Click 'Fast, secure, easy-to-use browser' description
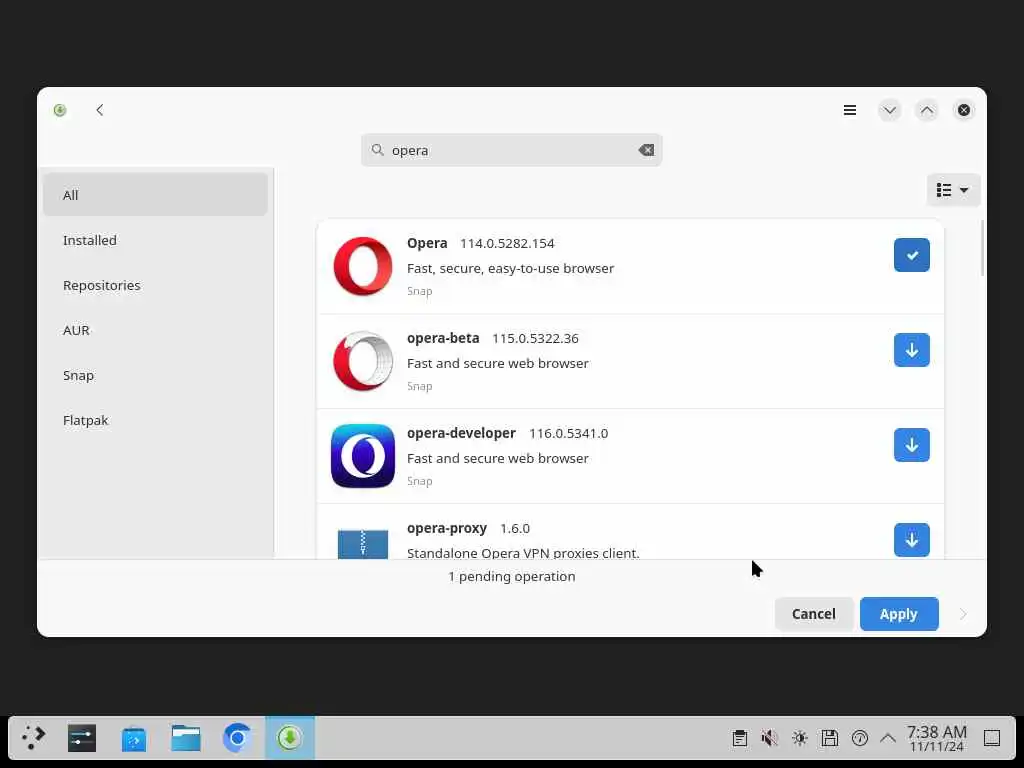This screenshot has height=768, width=1024. 510,268
